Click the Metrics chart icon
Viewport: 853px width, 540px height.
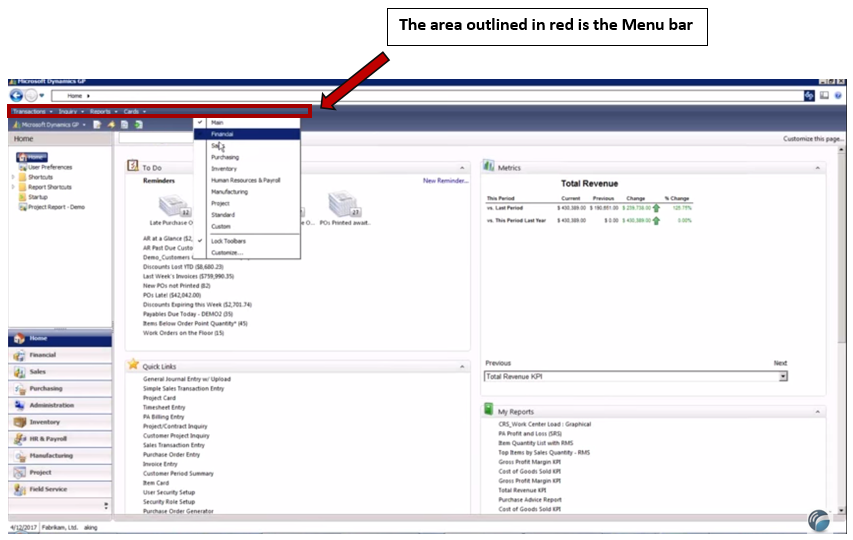(x=489, y=166)
